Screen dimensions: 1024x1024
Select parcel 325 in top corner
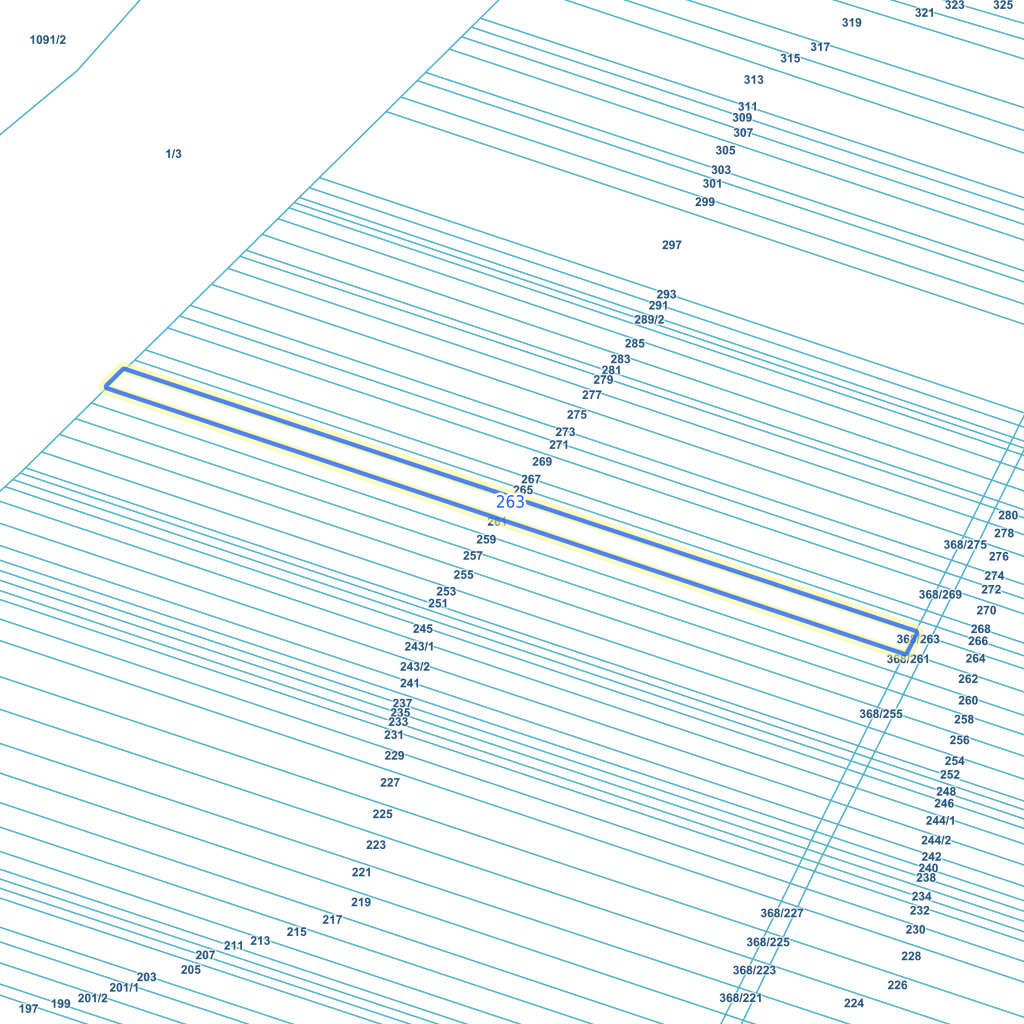tap(1002, 5)
